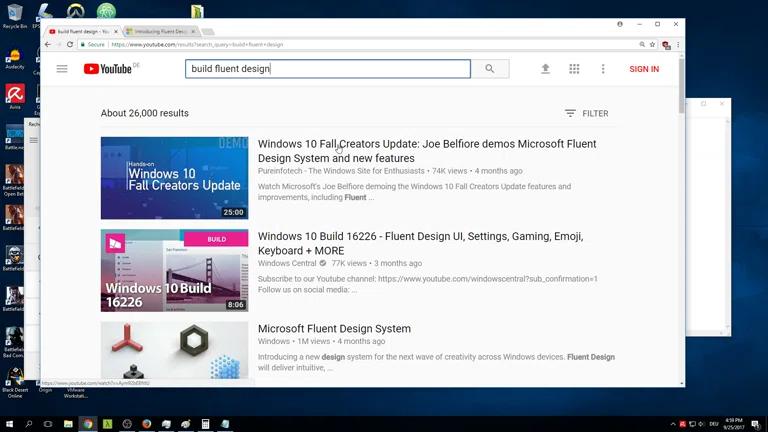Bookmark this page with star icon

[x=653, y=45]
